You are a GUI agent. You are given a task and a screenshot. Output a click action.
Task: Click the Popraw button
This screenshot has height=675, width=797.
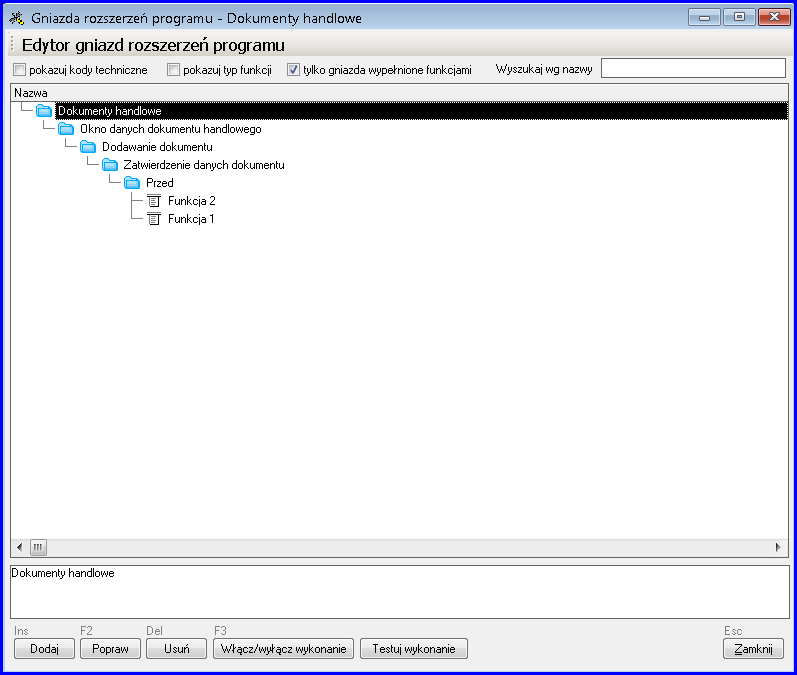(110, 649)
